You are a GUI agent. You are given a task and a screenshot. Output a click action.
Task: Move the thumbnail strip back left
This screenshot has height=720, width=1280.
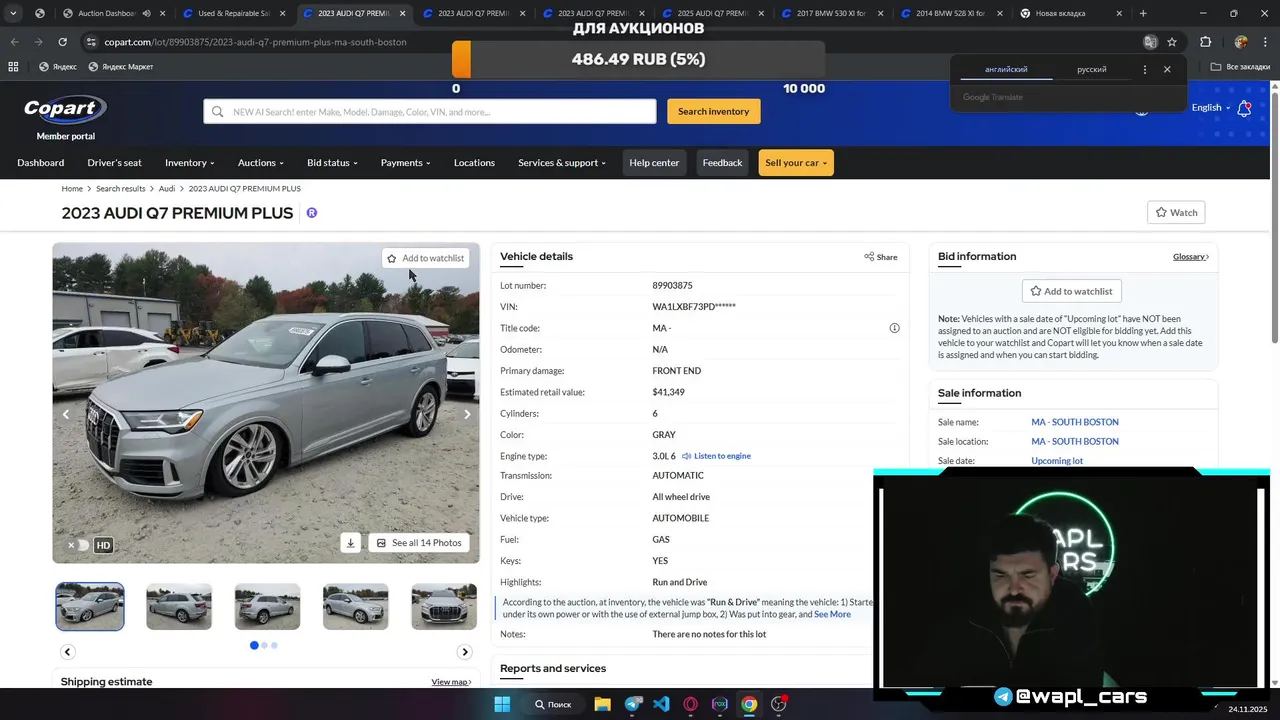point(67,652)
